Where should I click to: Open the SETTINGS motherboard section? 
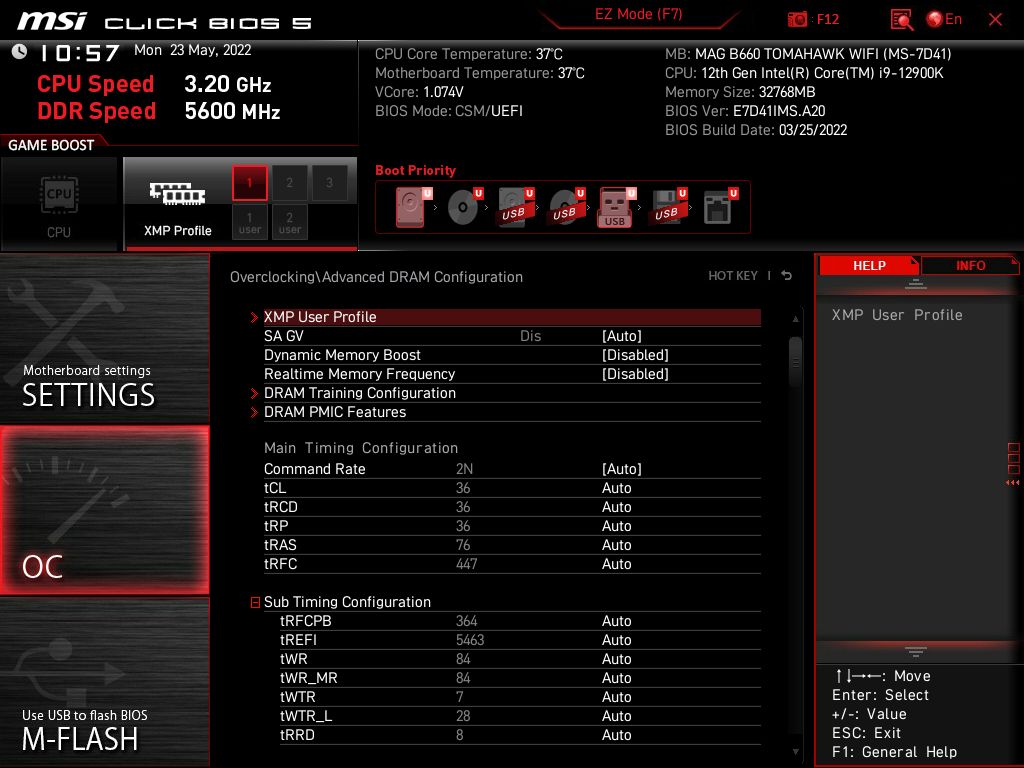[104, 338]
